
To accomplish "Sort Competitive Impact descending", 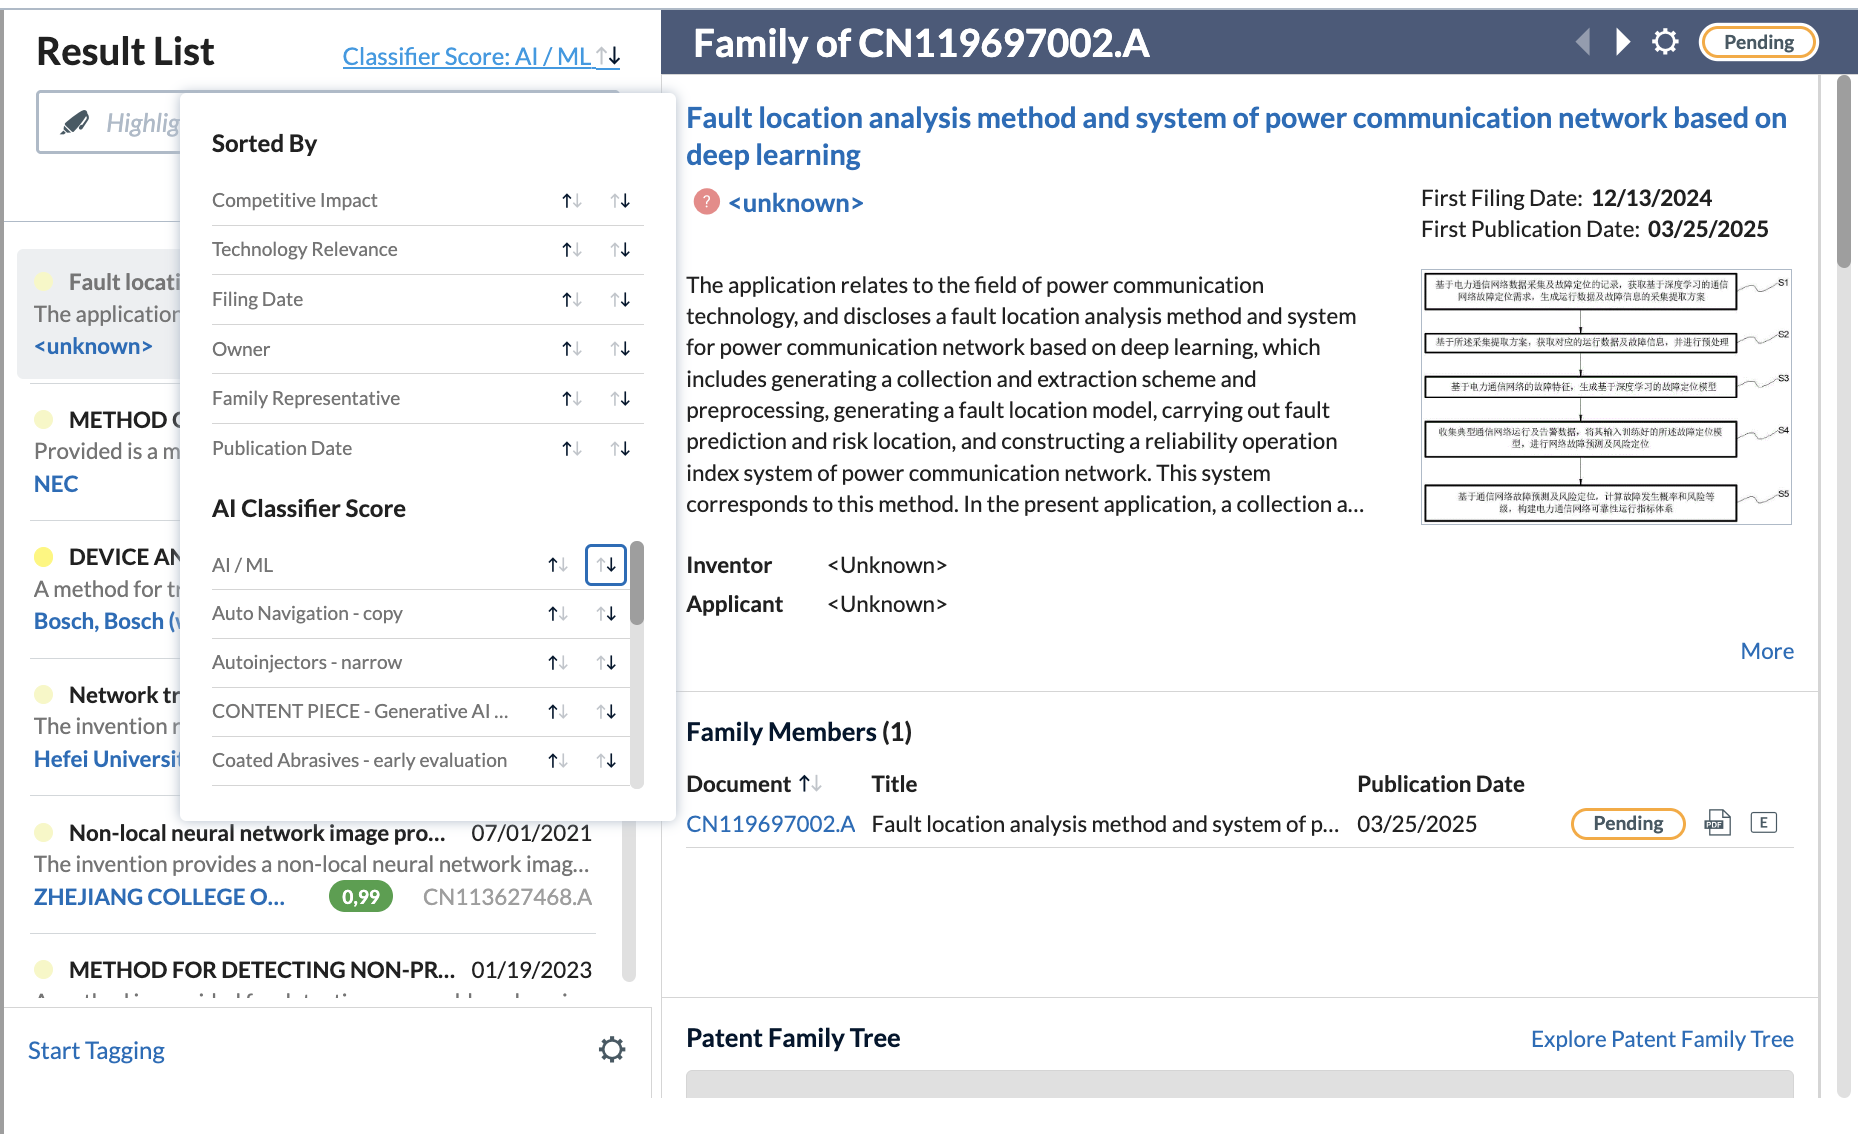I will pyautogui.click(x=620, y=201).
